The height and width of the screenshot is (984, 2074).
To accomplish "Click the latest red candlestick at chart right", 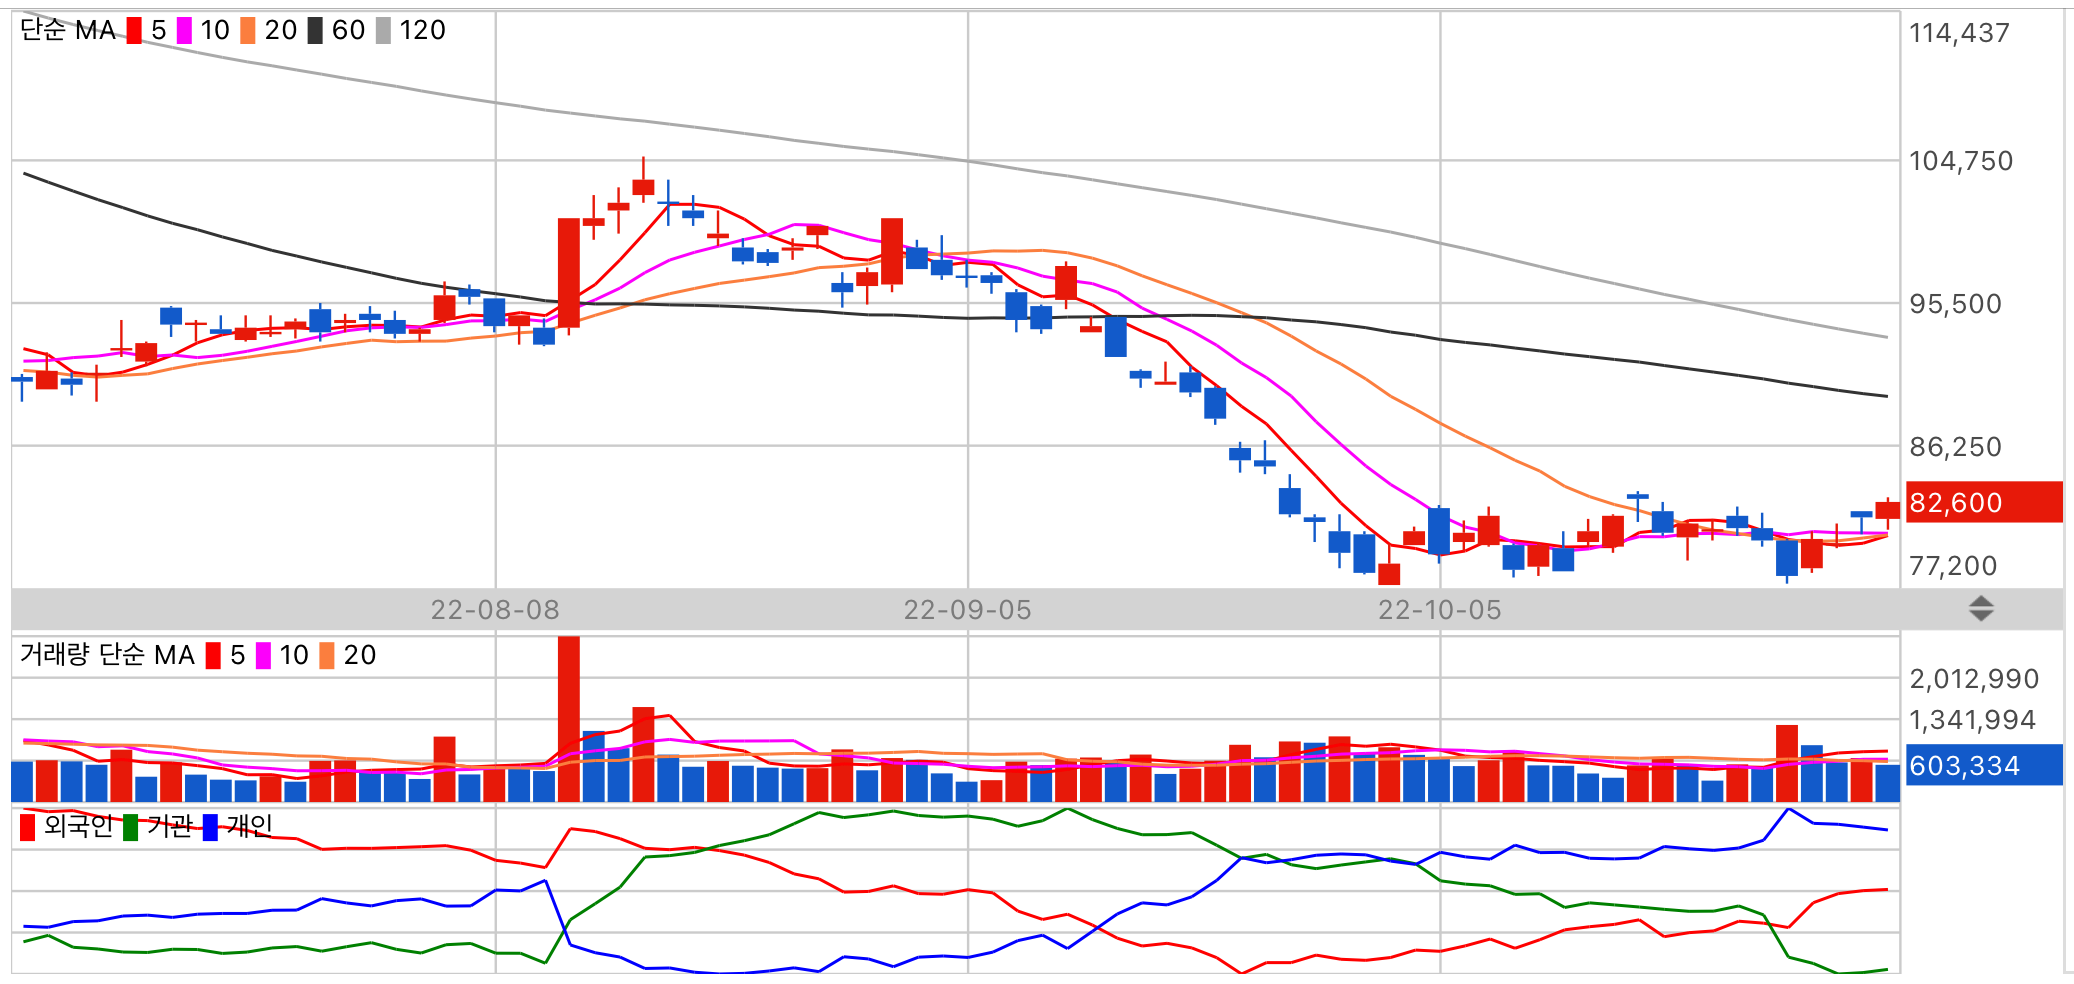I will pyautogui.click(x=1887, y=510).
